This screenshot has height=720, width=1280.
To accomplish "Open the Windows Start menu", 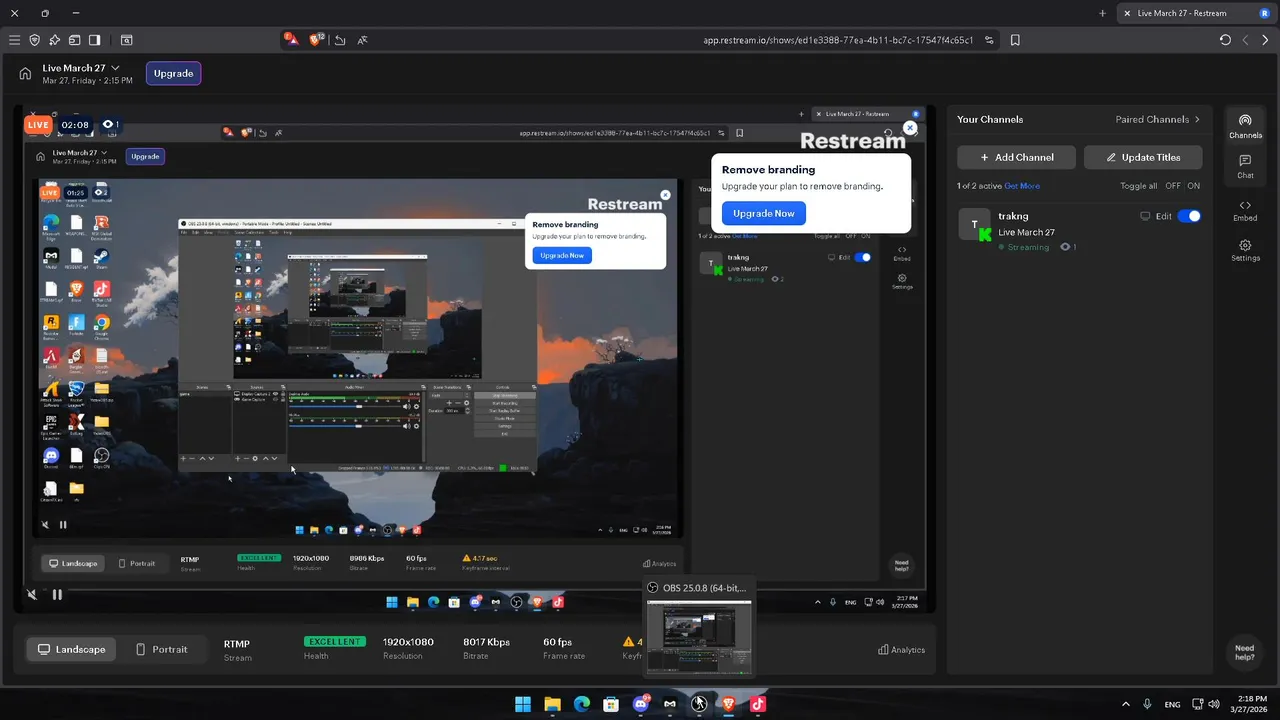I will (x=523, y=704).
